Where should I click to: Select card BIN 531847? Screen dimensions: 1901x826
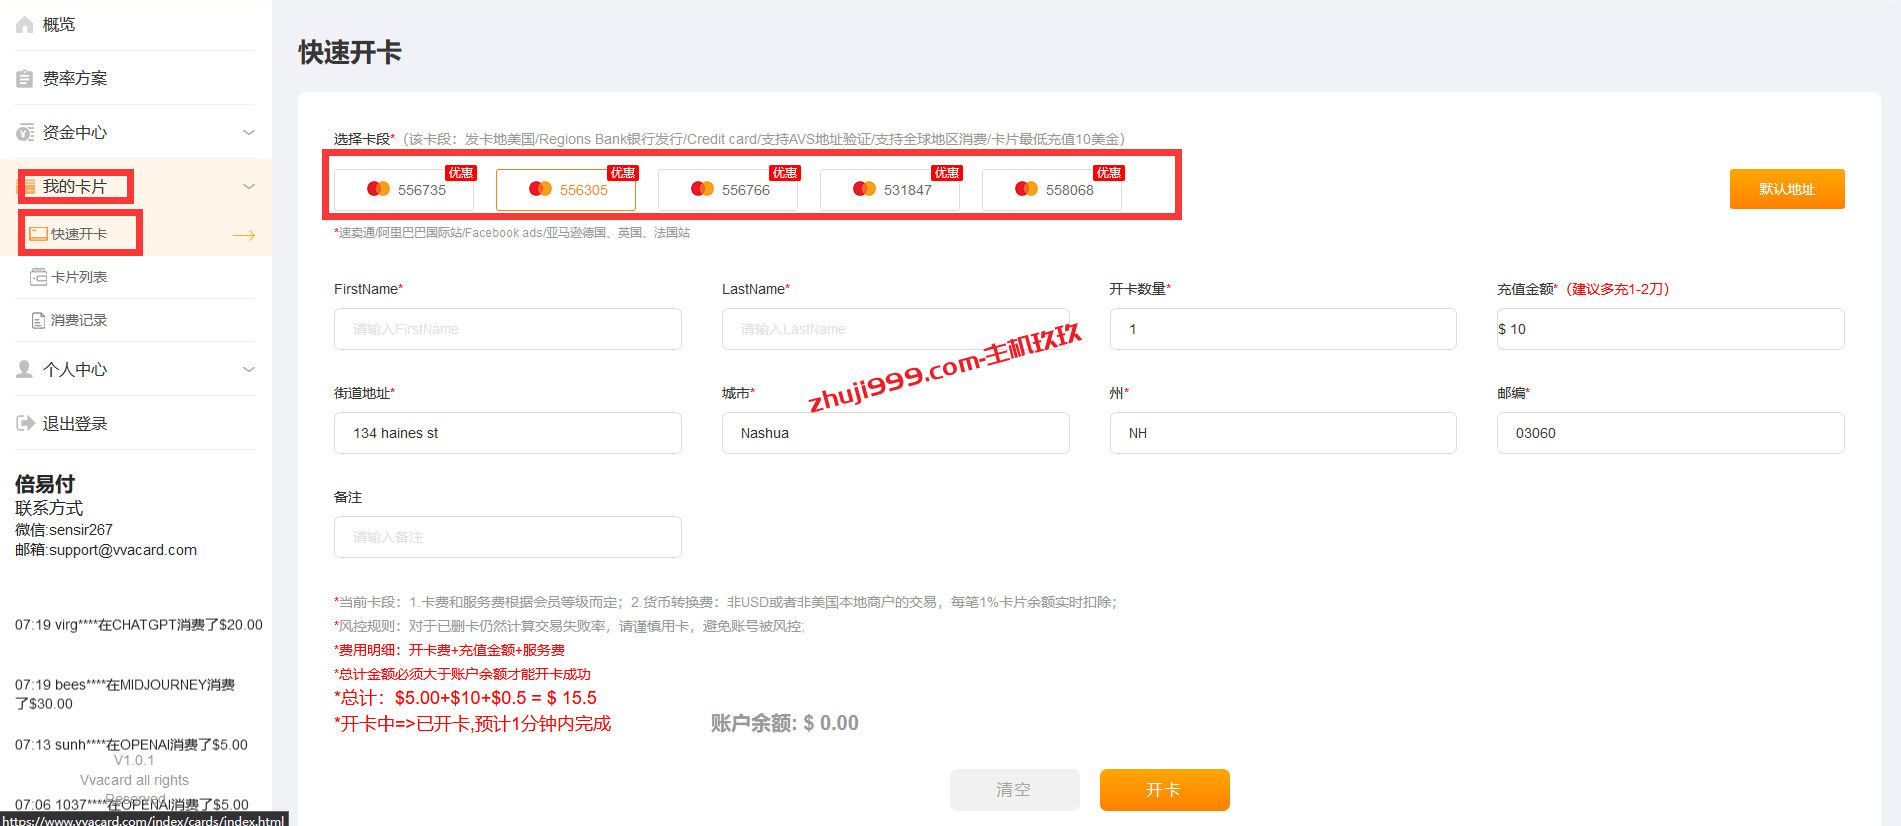tap(890, 189)
